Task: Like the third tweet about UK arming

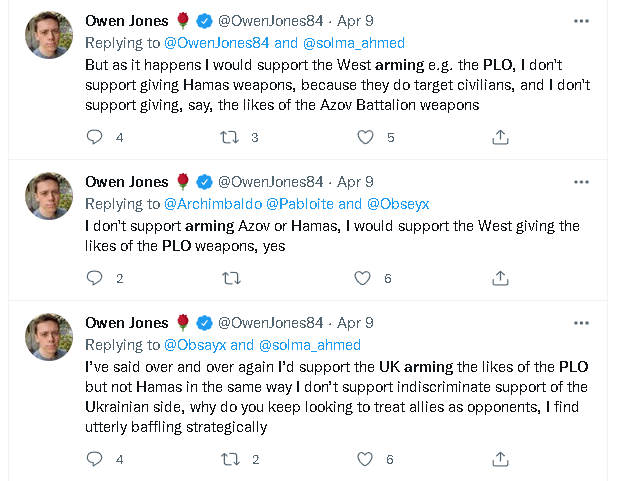Action: pos(363,459)
